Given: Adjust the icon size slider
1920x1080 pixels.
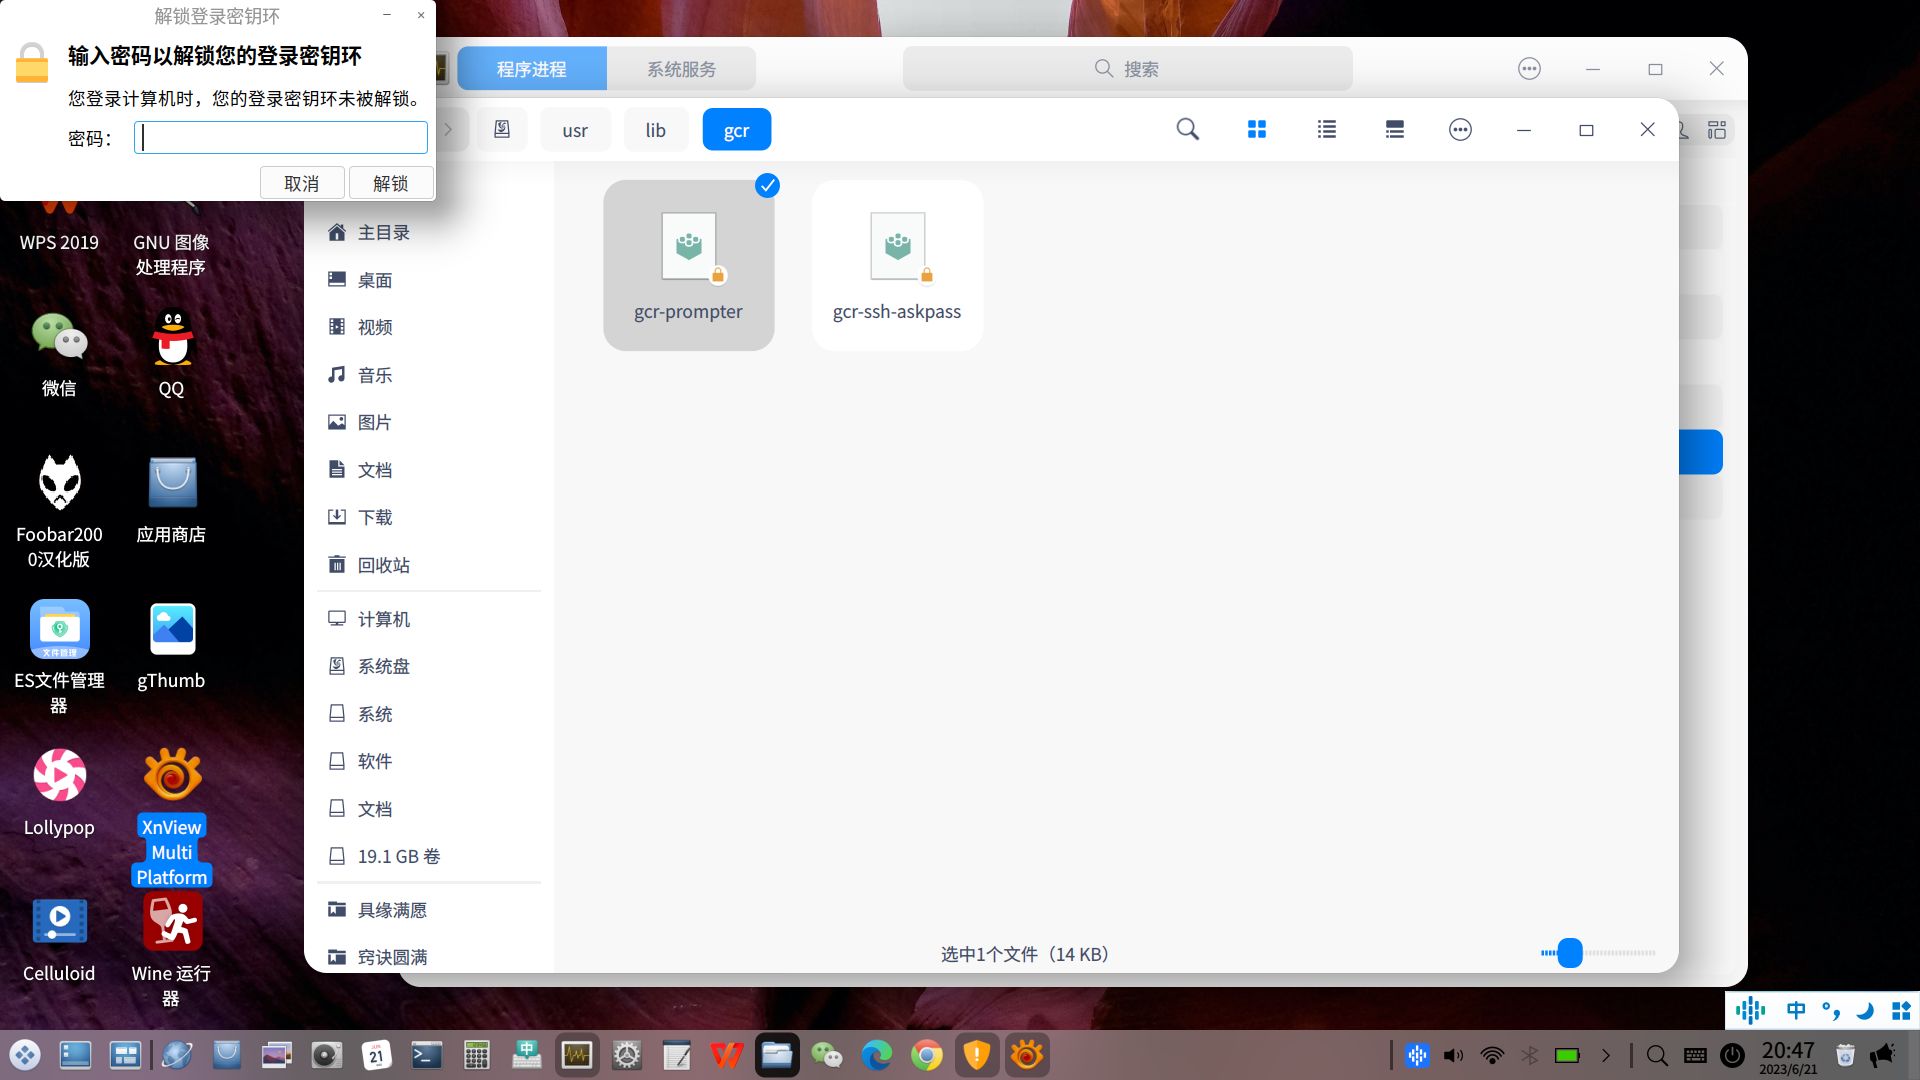Looking at the screenshot, I should 1572,953.
